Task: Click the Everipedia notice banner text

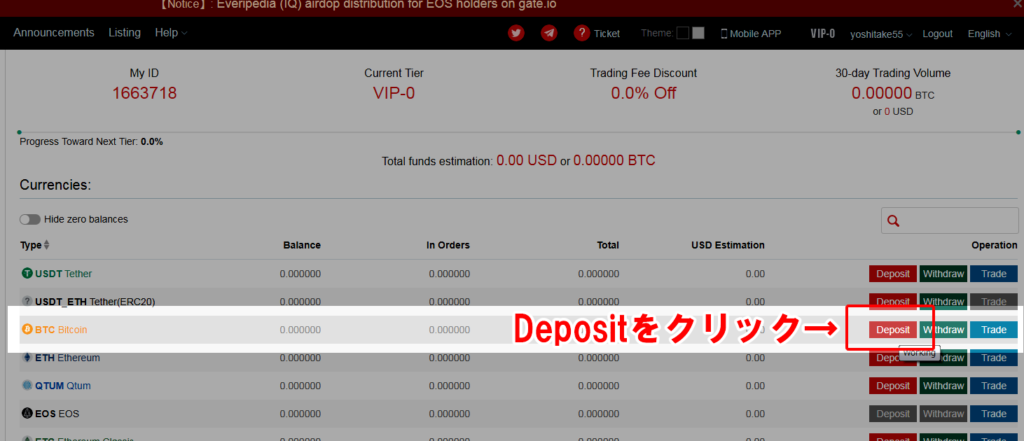Action: [357, 5]
